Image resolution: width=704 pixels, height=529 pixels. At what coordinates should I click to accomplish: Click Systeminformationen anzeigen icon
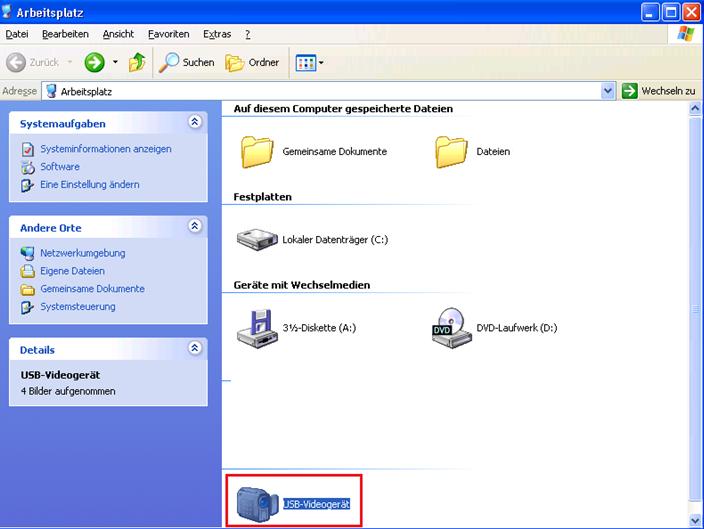coord(27,149)
